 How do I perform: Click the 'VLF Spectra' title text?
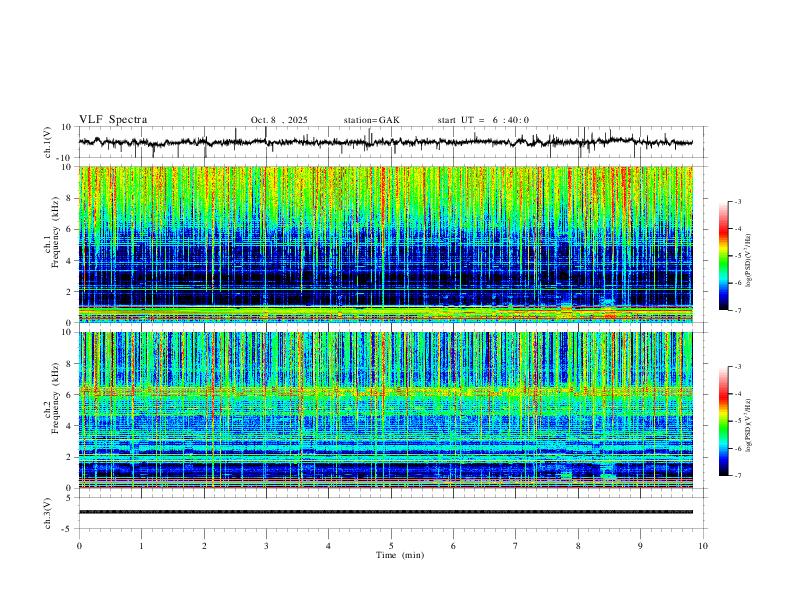click(113, 120)
